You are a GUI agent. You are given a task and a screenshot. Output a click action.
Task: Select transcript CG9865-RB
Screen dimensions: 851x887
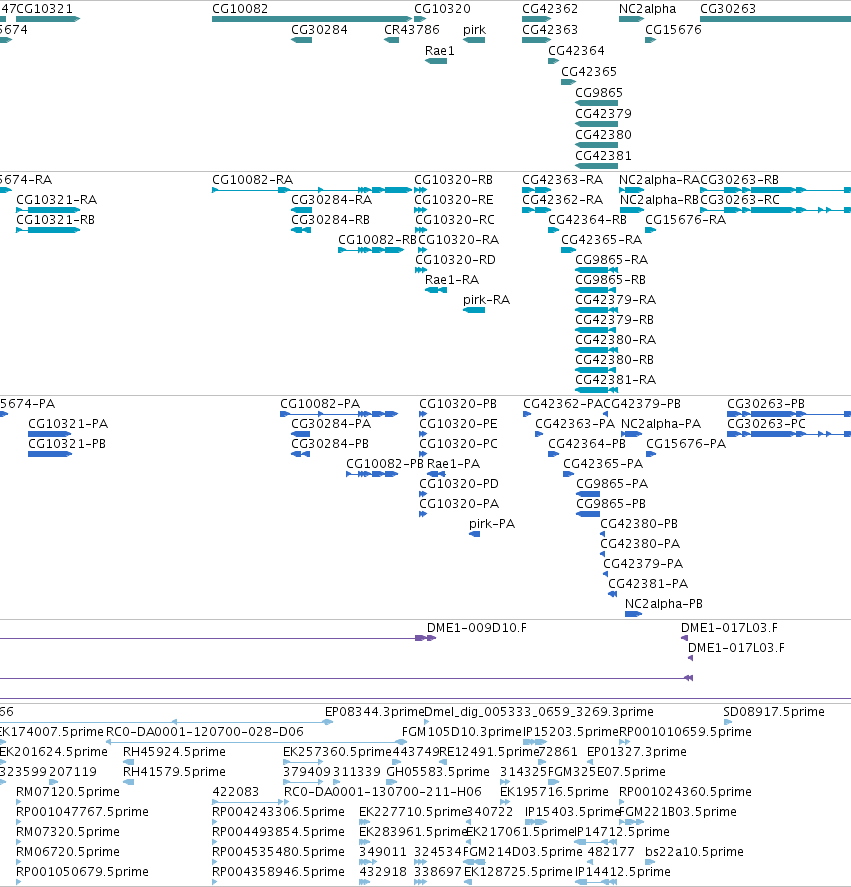tap(596, 290)
